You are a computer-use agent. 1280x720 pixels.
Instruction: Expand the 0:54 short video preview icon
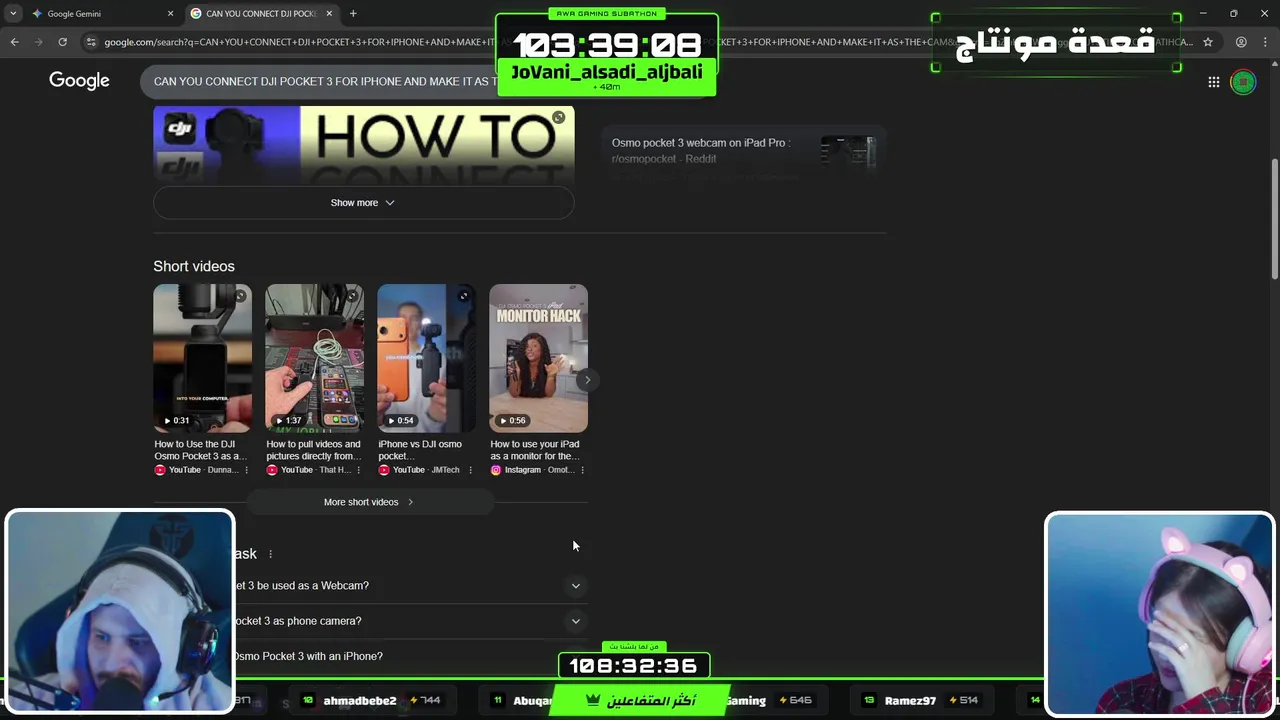[x=464, y=296]
